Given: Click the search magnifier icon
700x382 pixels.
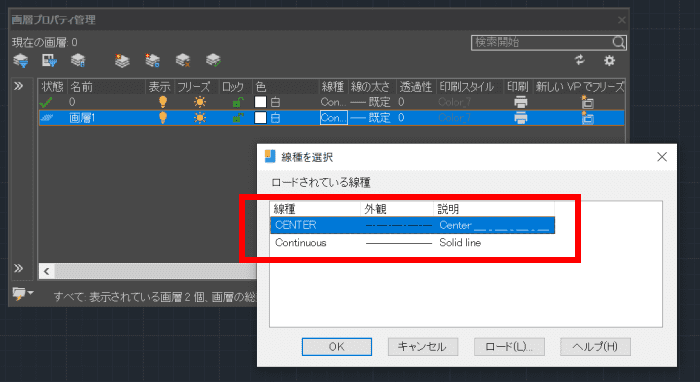Looking at the screenshot, I should pos(618,42).
